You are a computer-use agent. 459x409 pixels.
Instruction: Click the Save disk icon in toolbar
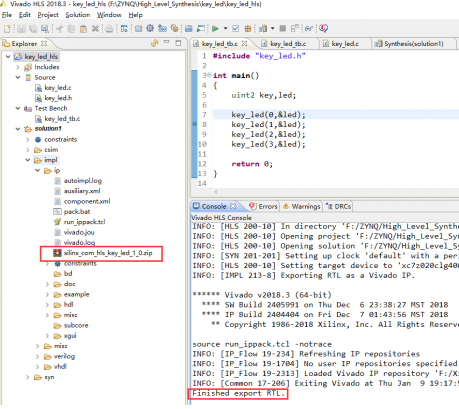tap(21, 29)
